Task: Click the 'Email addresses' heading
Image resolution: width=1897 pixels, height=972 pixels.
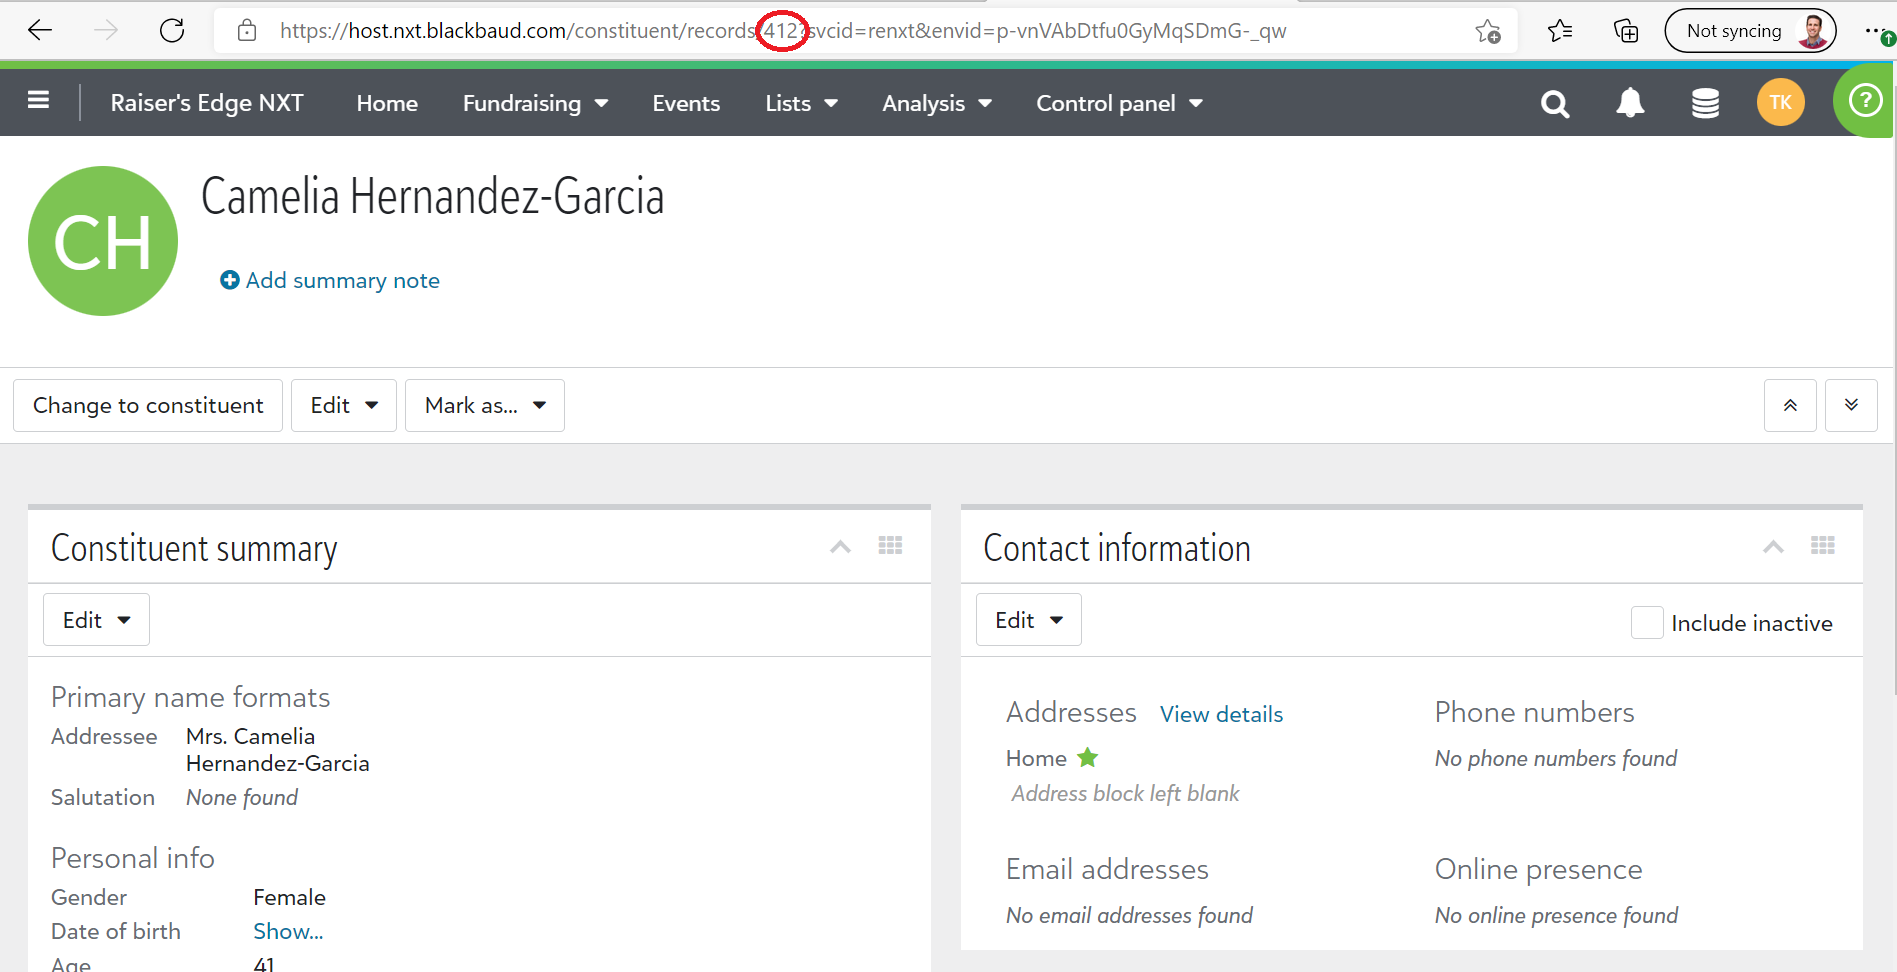Action: click(x=1107, y=869)
